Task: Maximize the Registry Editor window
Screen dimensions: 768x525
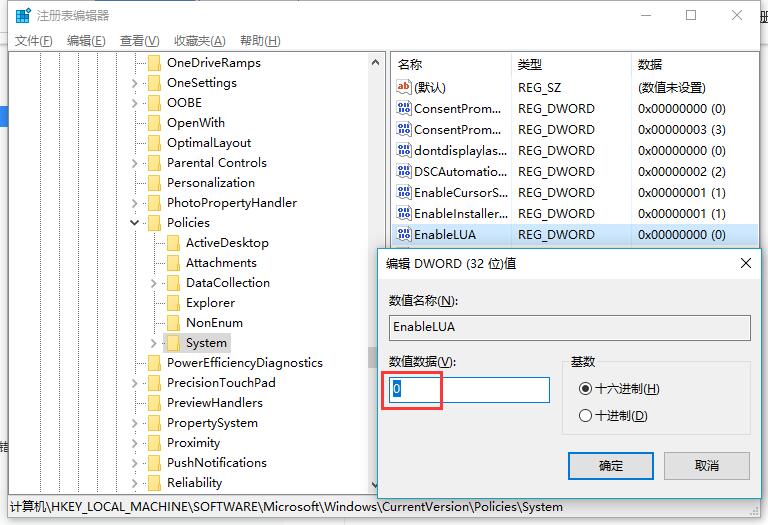Action: [691, 15]
